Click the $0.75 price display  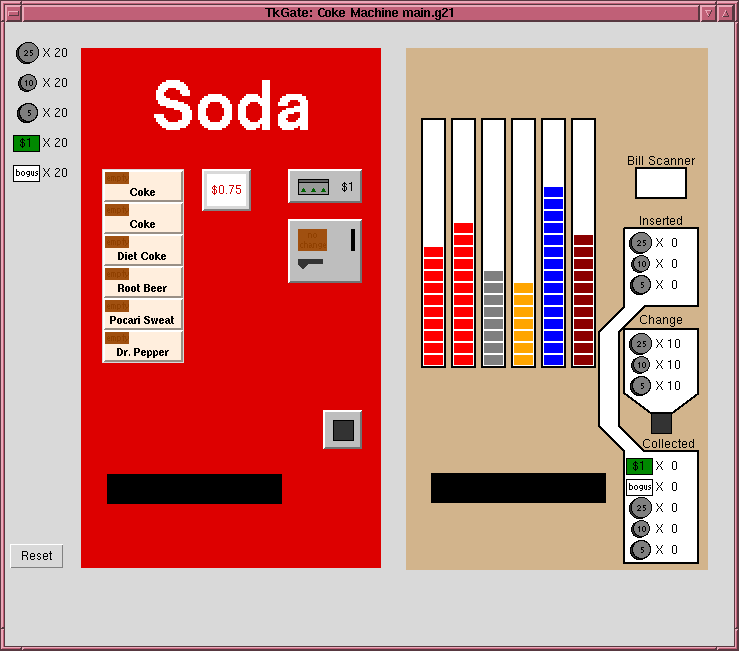[x=226, y=189]
